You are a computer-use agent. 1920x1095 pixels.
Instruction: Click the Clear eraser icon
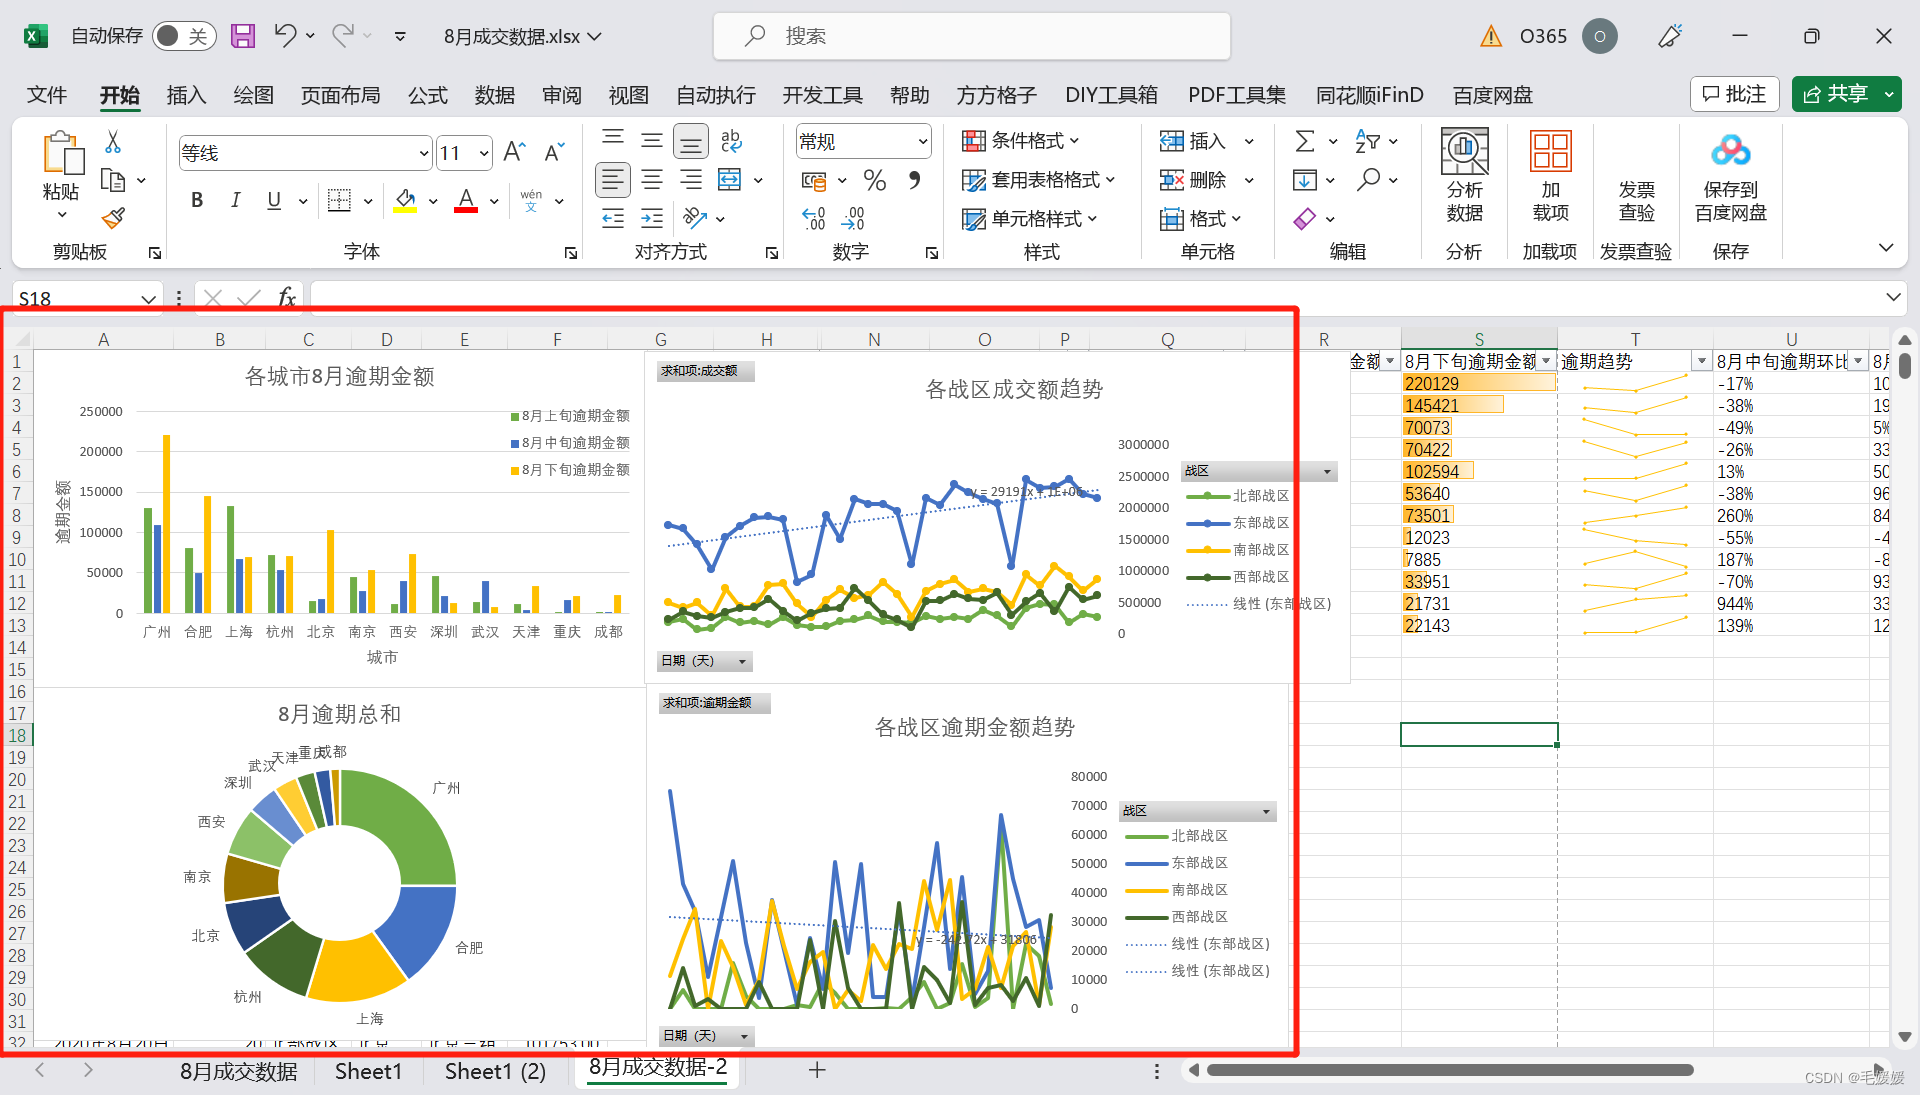(x=1304, y=218)
